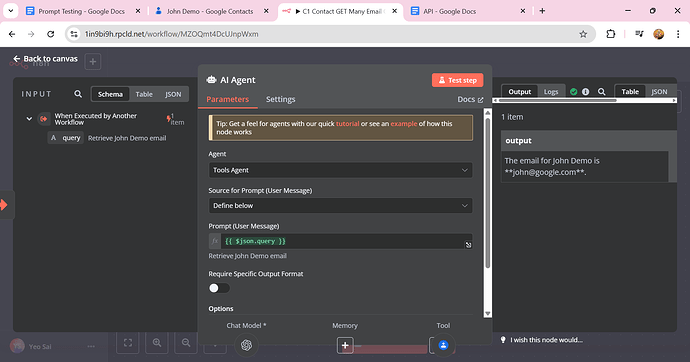Click the plus button beside Back to canvas
The width and height of the screenshot is (690, 362).
point(92,62)
